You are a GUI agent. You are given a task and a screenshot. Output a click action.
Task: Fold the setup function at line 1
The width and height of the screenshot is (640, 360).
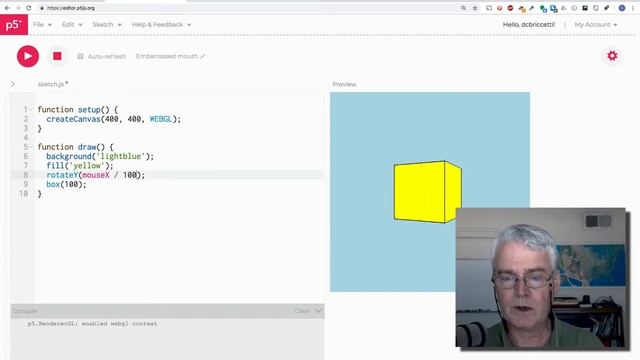pyautogui.click(x=31, y=109)
